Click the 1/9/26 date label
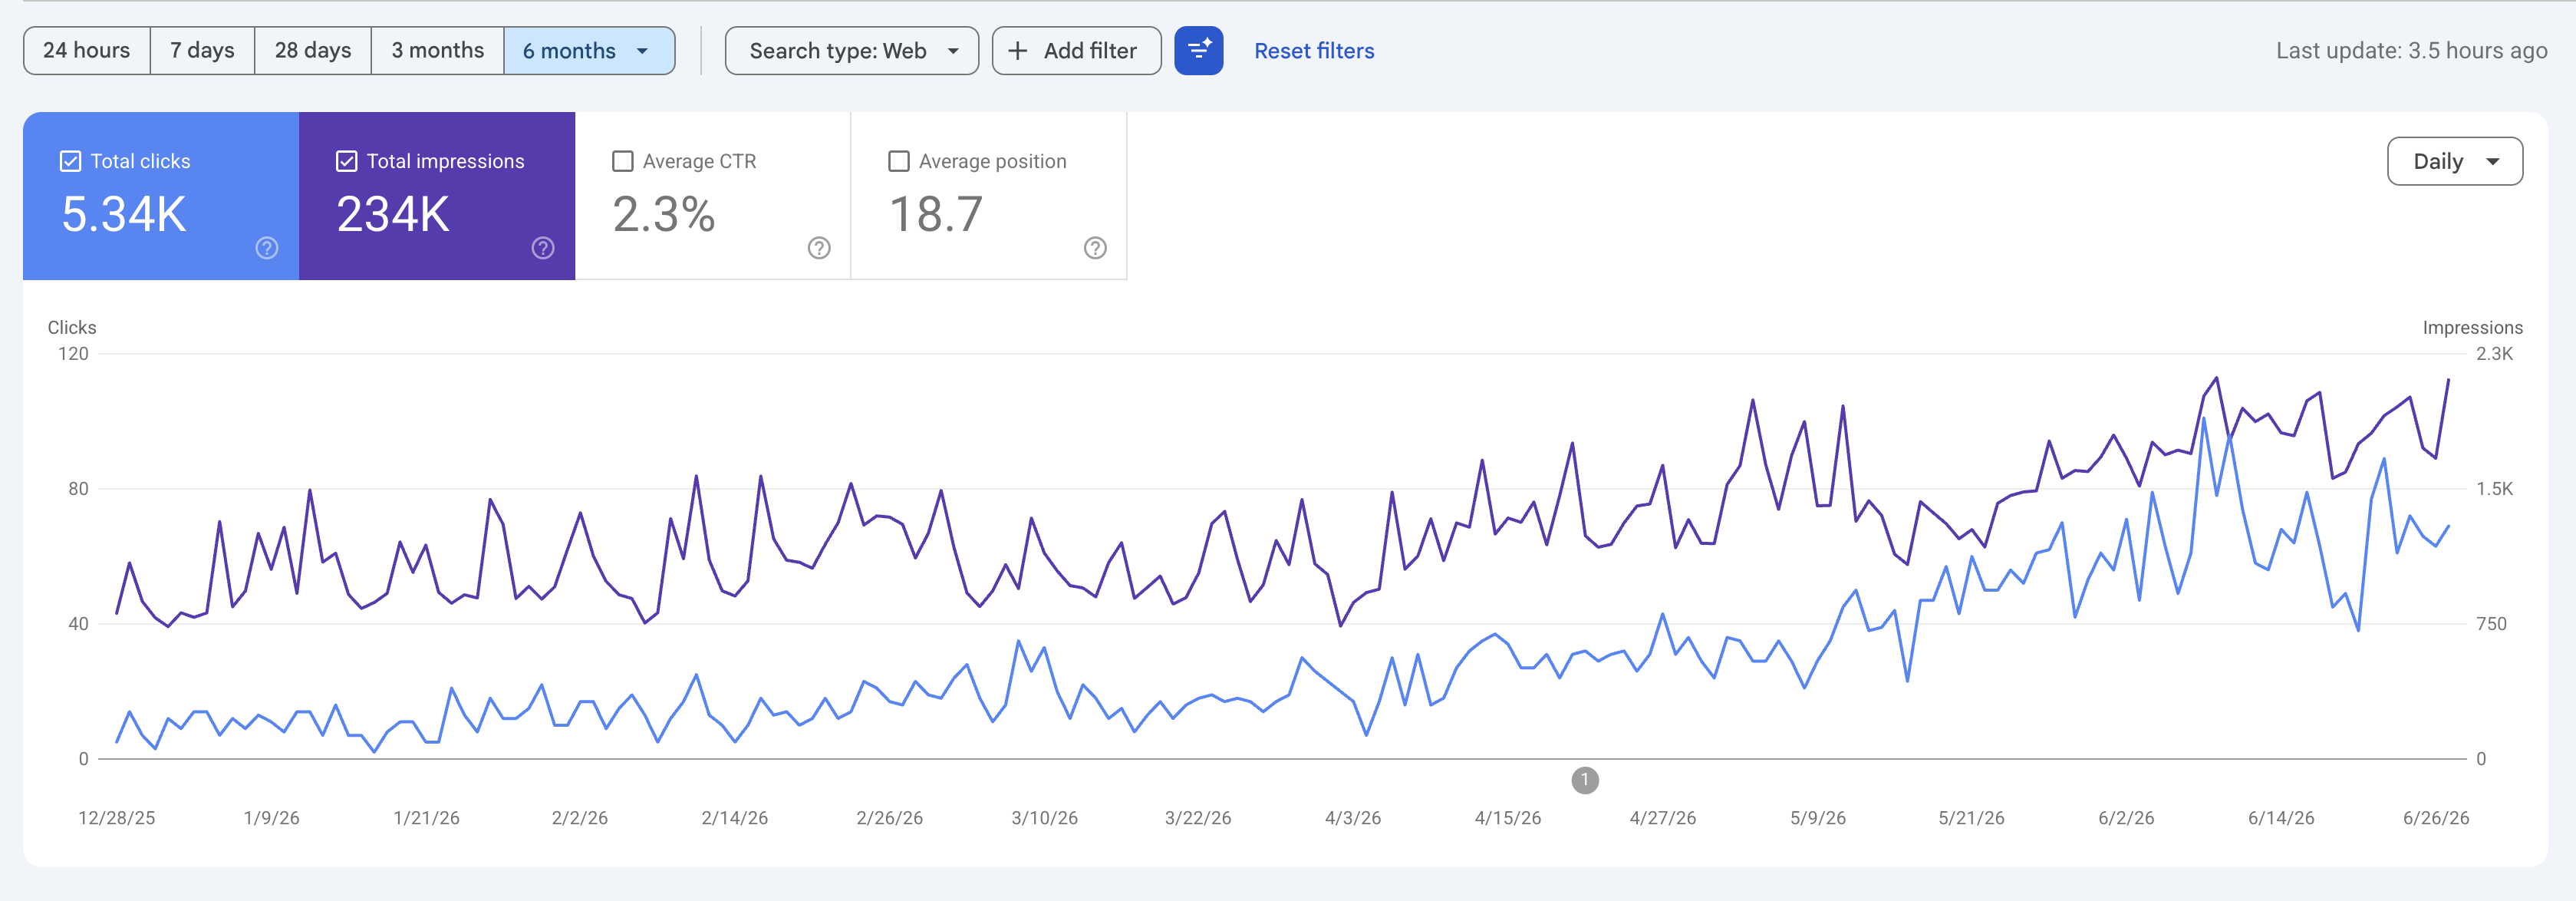Image resolution: width=2576 pixels, height=901 pixels. point(272,818)
